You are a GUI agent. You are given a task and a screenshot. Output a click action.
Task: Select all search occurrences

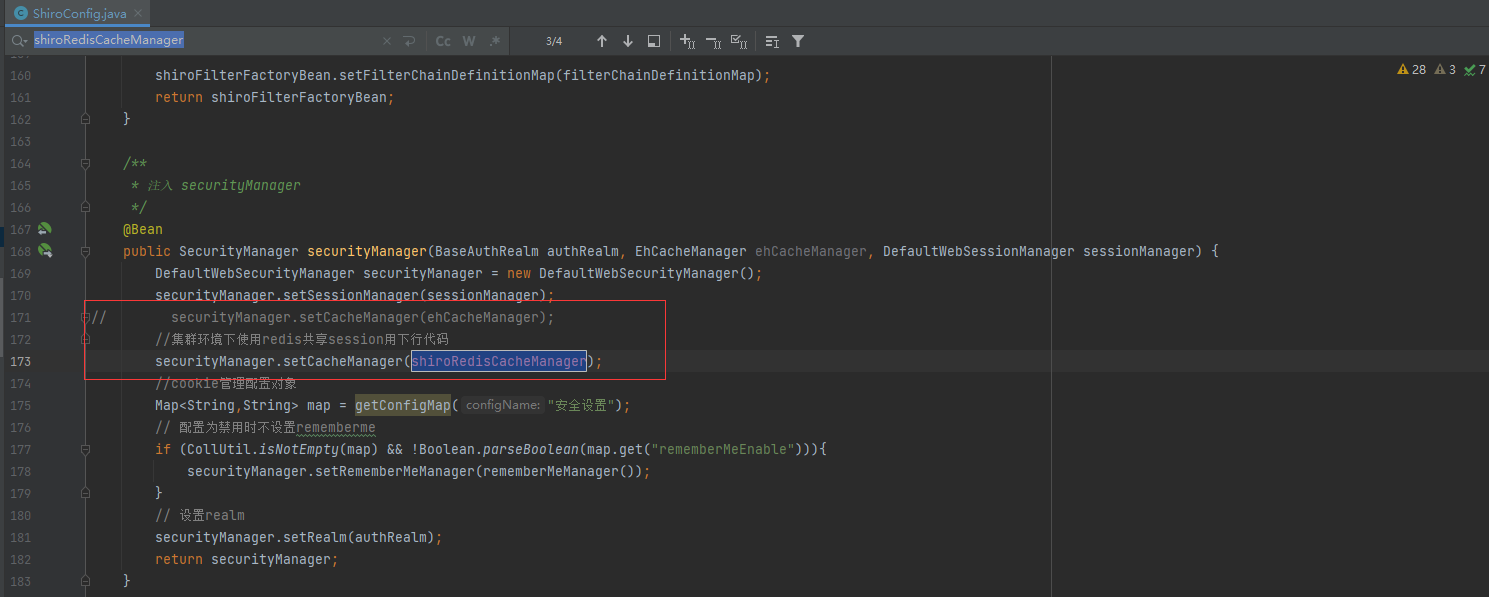pos(739,41)
